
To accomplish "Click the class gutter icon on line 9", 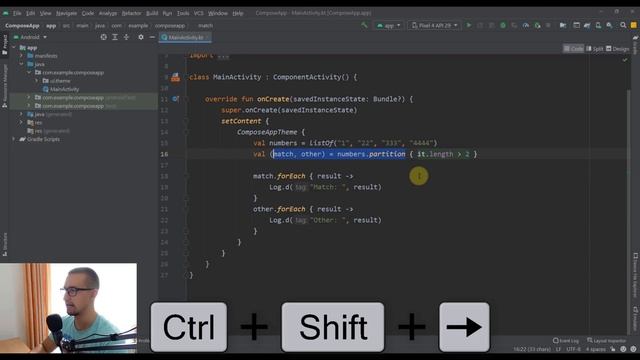I will [x=175, y=77].
